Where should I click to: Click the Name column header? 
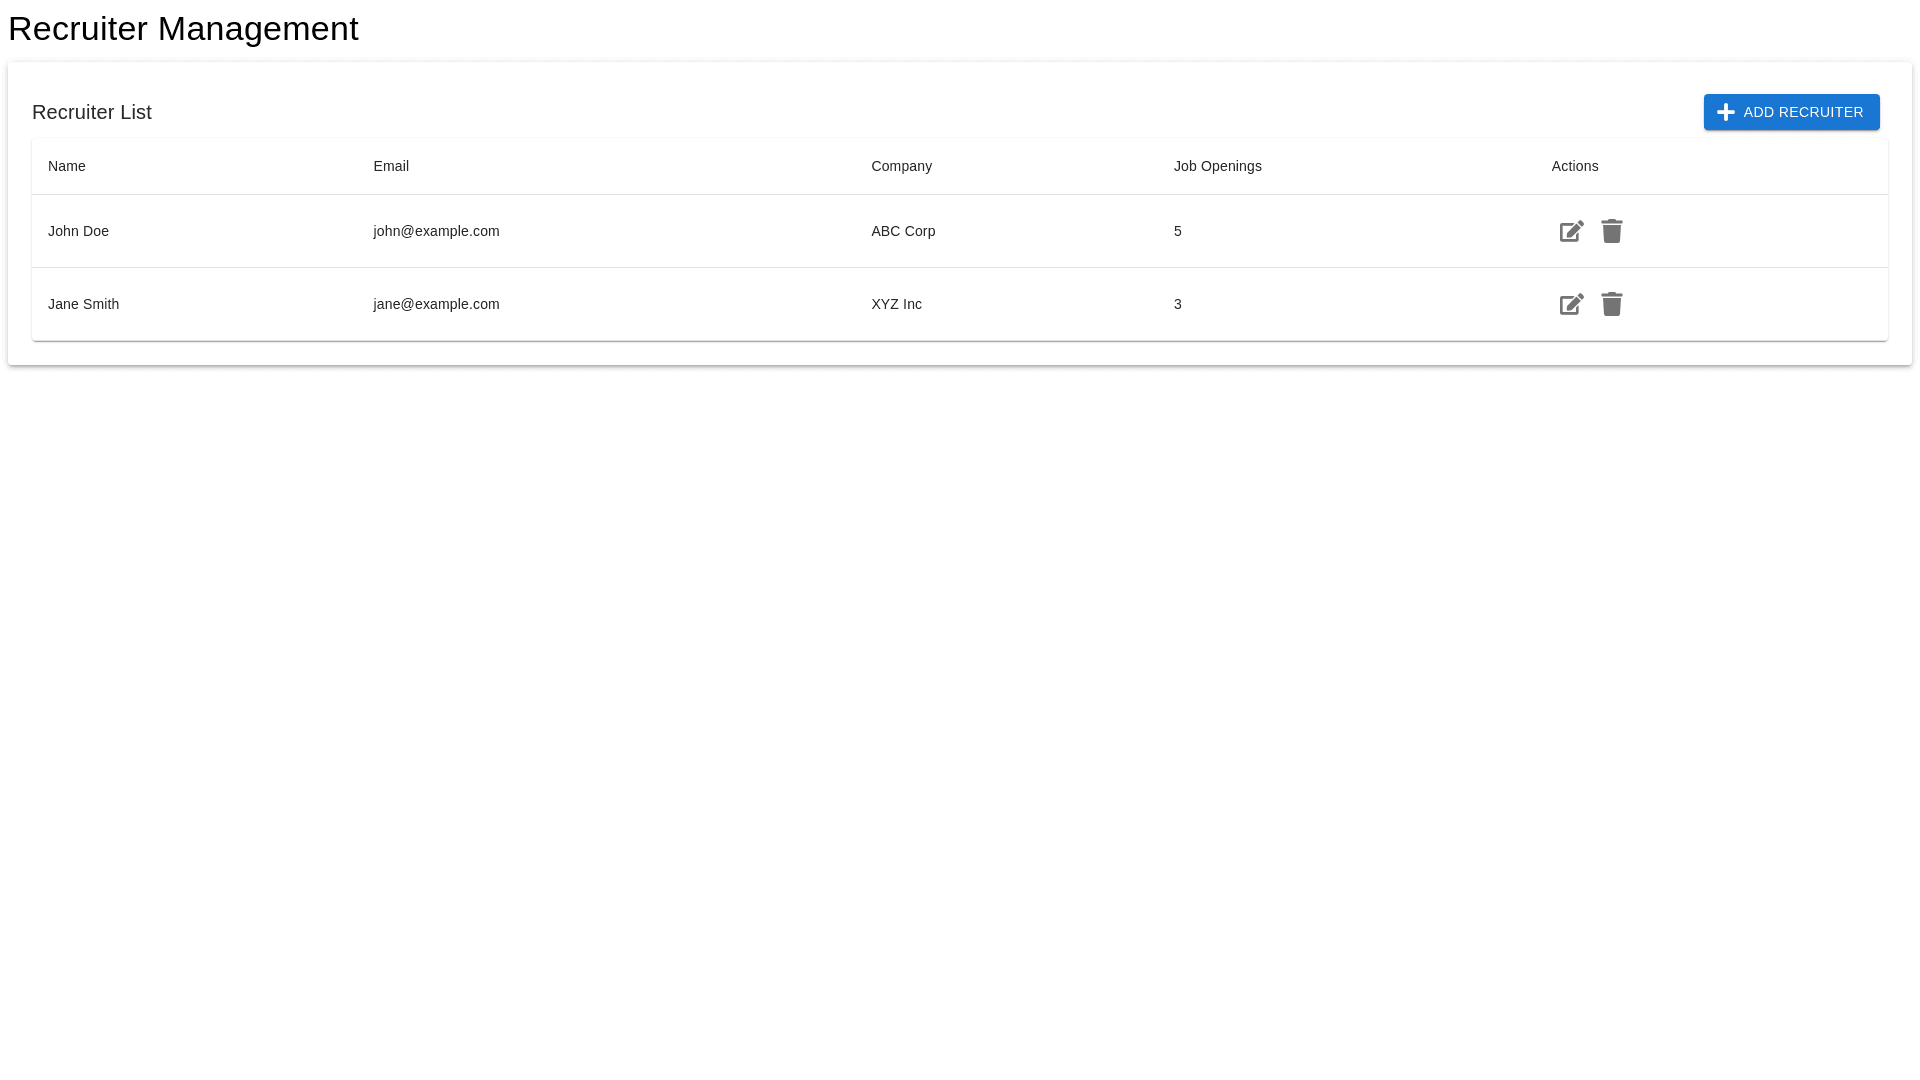click(67, 166)
